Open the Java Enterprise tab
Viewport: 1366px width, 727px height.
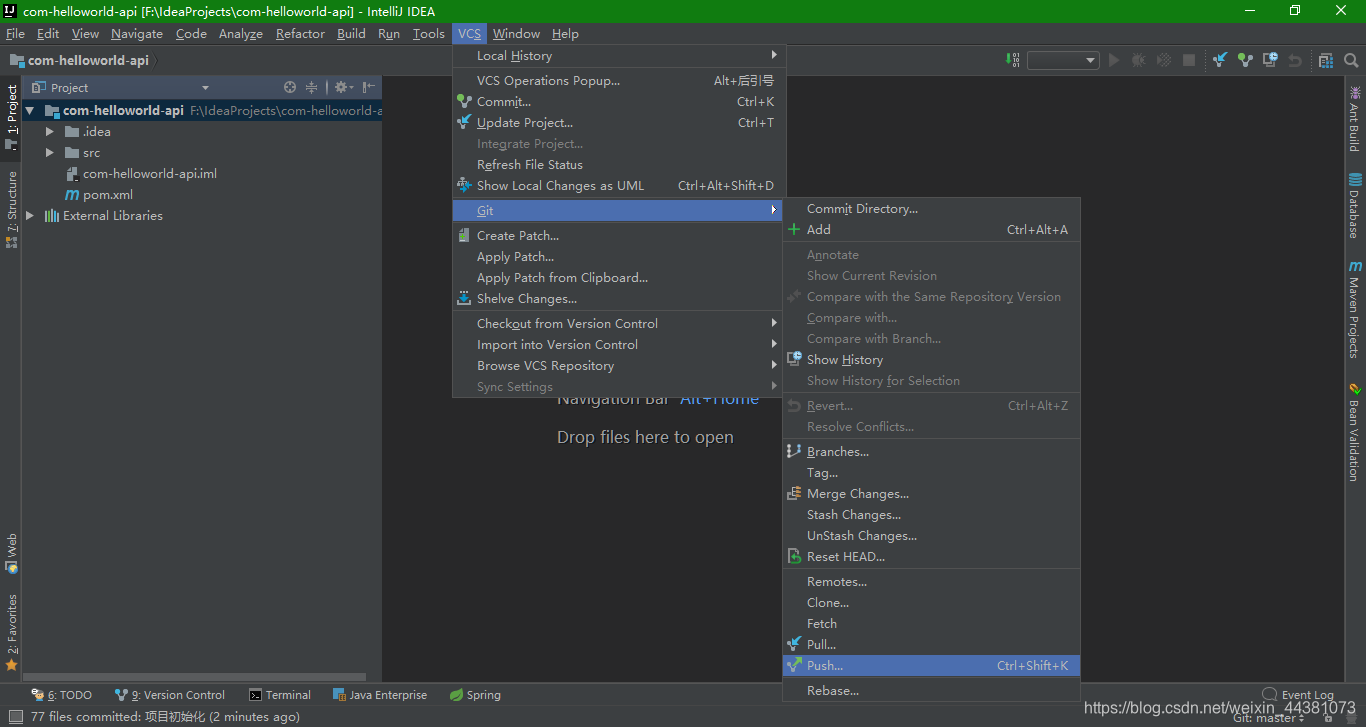(x=380, y=695)
